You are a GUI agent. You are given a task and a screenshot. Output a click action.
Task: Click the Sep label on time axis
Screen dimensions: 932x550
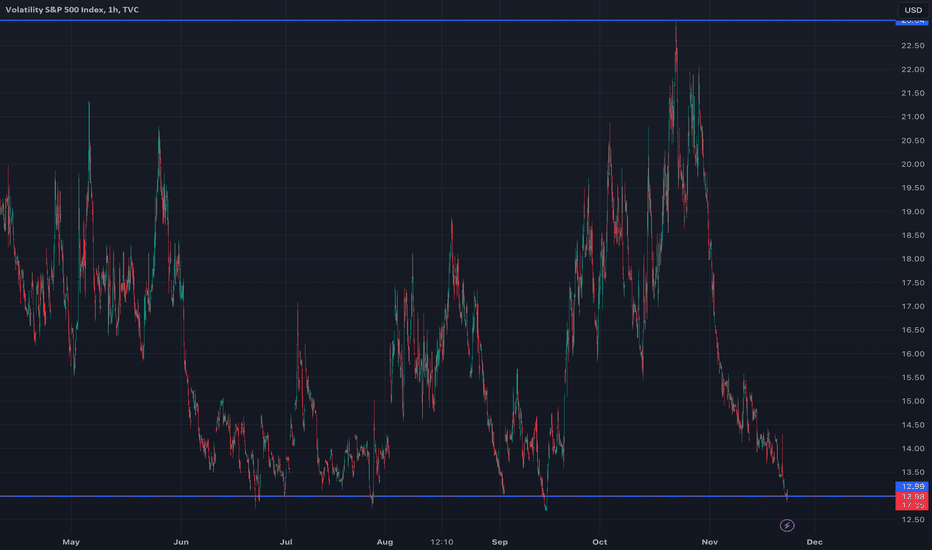(500, 542)
